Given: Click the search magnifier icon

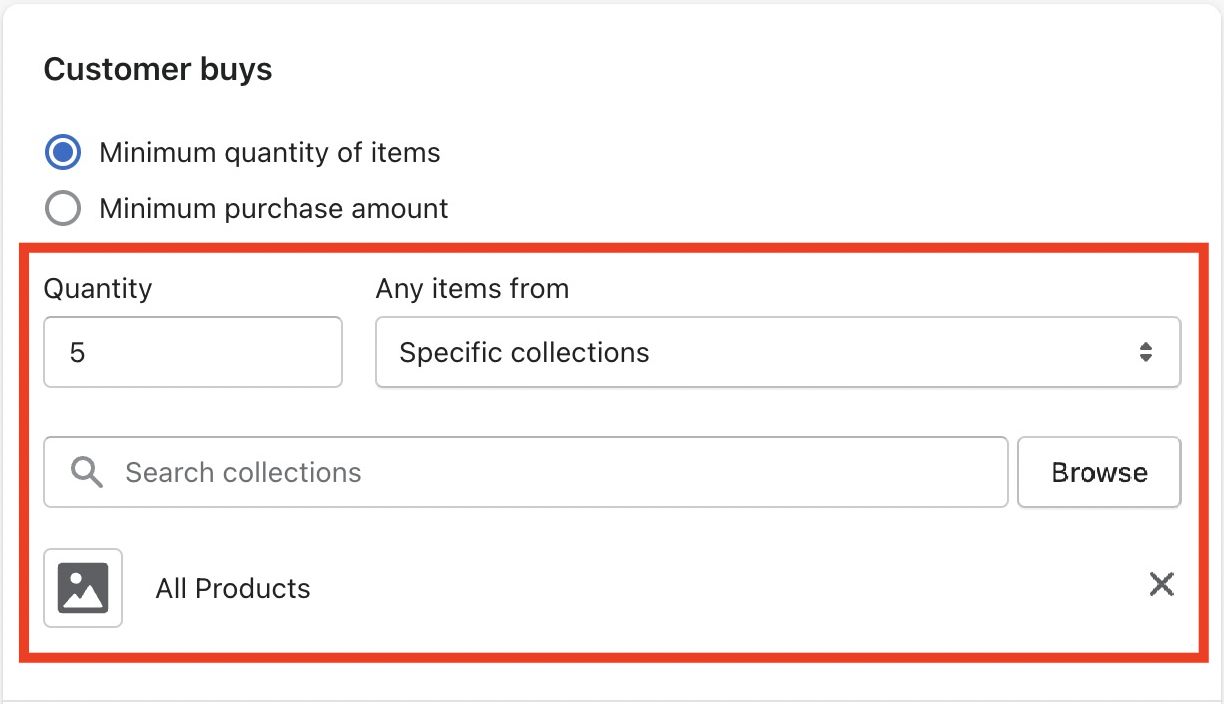Looking at the screenshot, I should tap(88, 472).
